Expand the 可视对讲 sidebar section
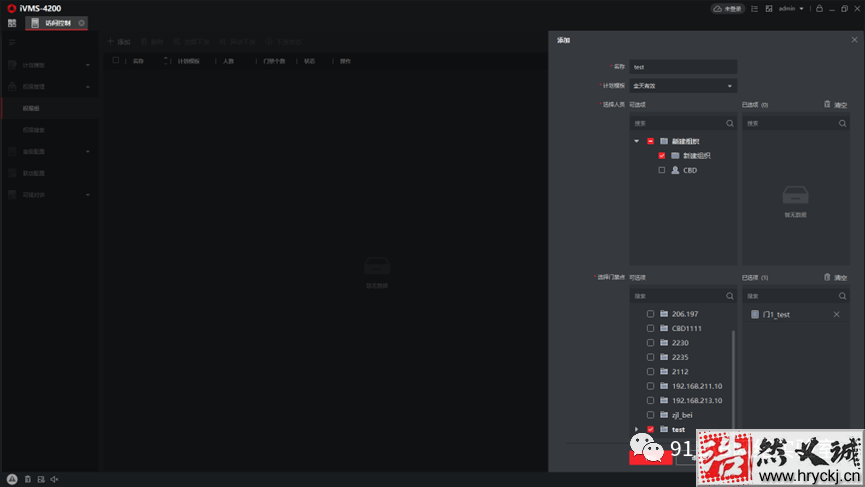Viewport: 865px width, 487px height. pos(50,195)
